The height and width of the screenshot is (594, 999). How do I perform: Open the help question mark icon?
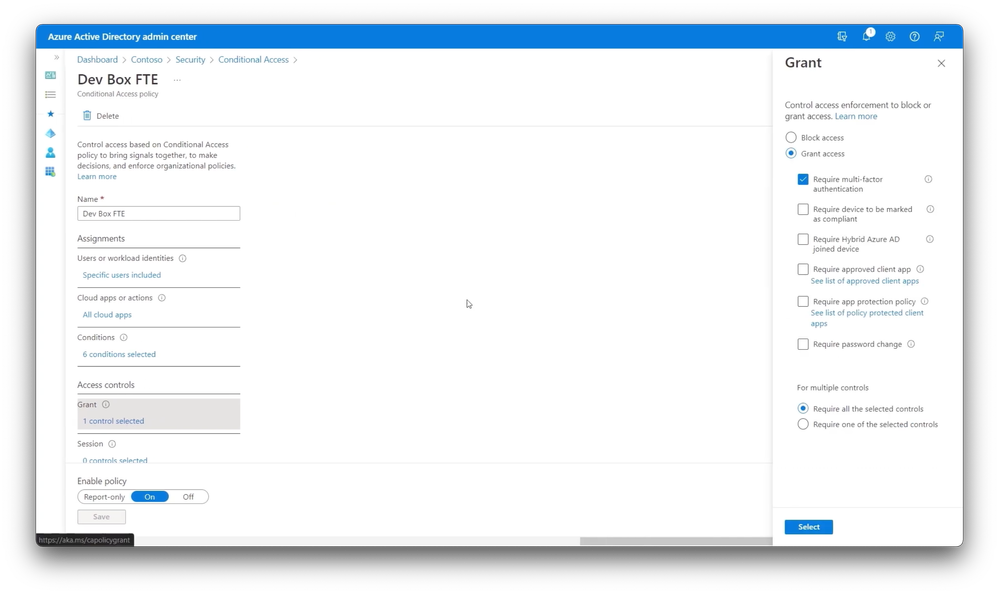[x=914, y=37]
